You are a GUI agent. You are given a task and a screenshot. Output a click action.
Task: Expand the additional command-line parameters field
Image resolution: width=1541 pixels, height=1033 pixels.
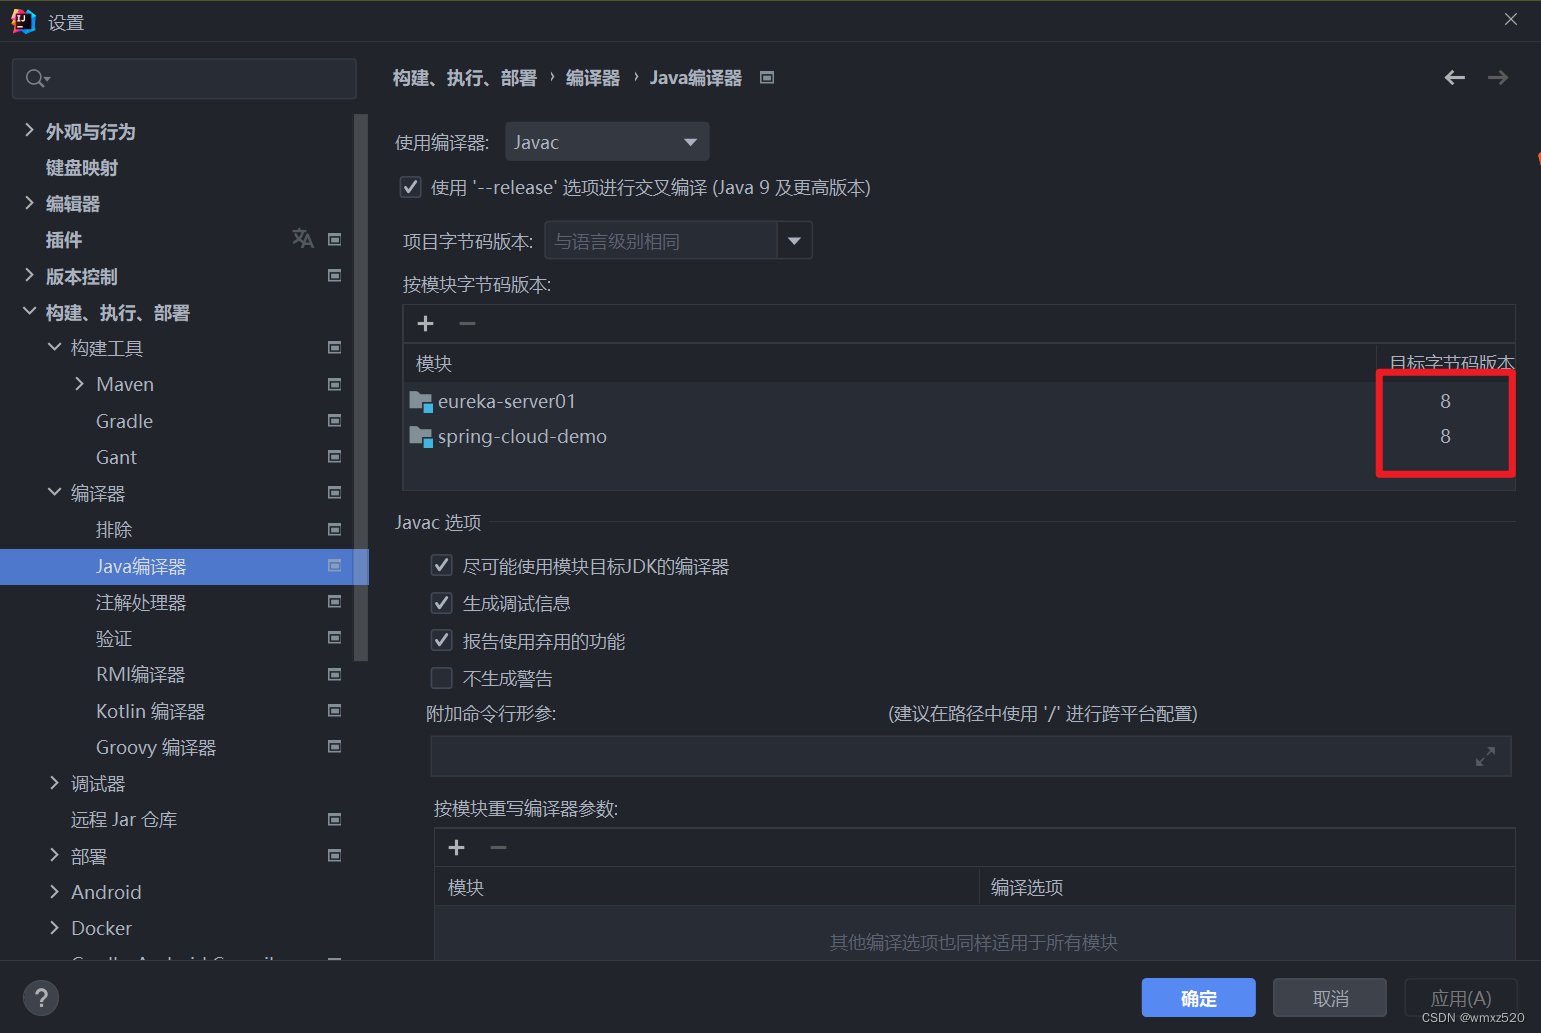click(1485, 757)
